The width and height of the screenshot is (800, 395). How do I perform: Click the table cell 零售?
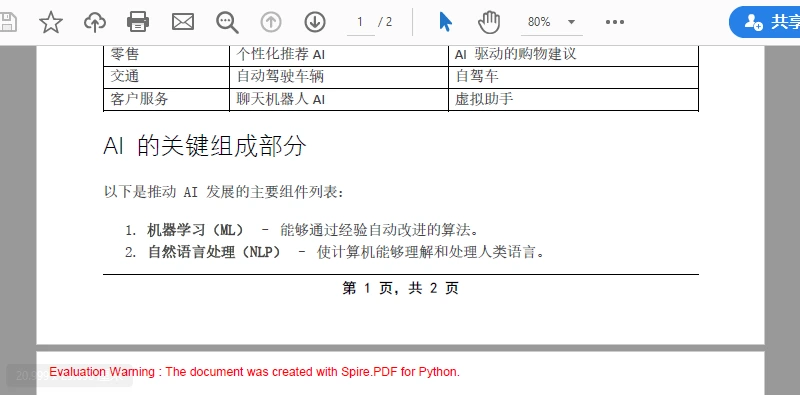166,55
